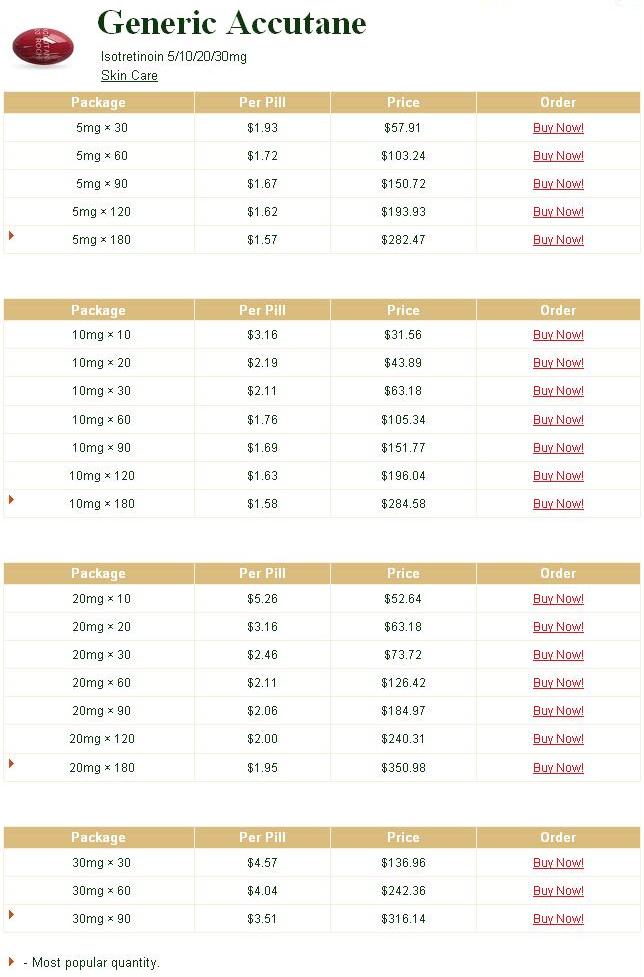Order the 5mg × 90 package

[558, 184]
